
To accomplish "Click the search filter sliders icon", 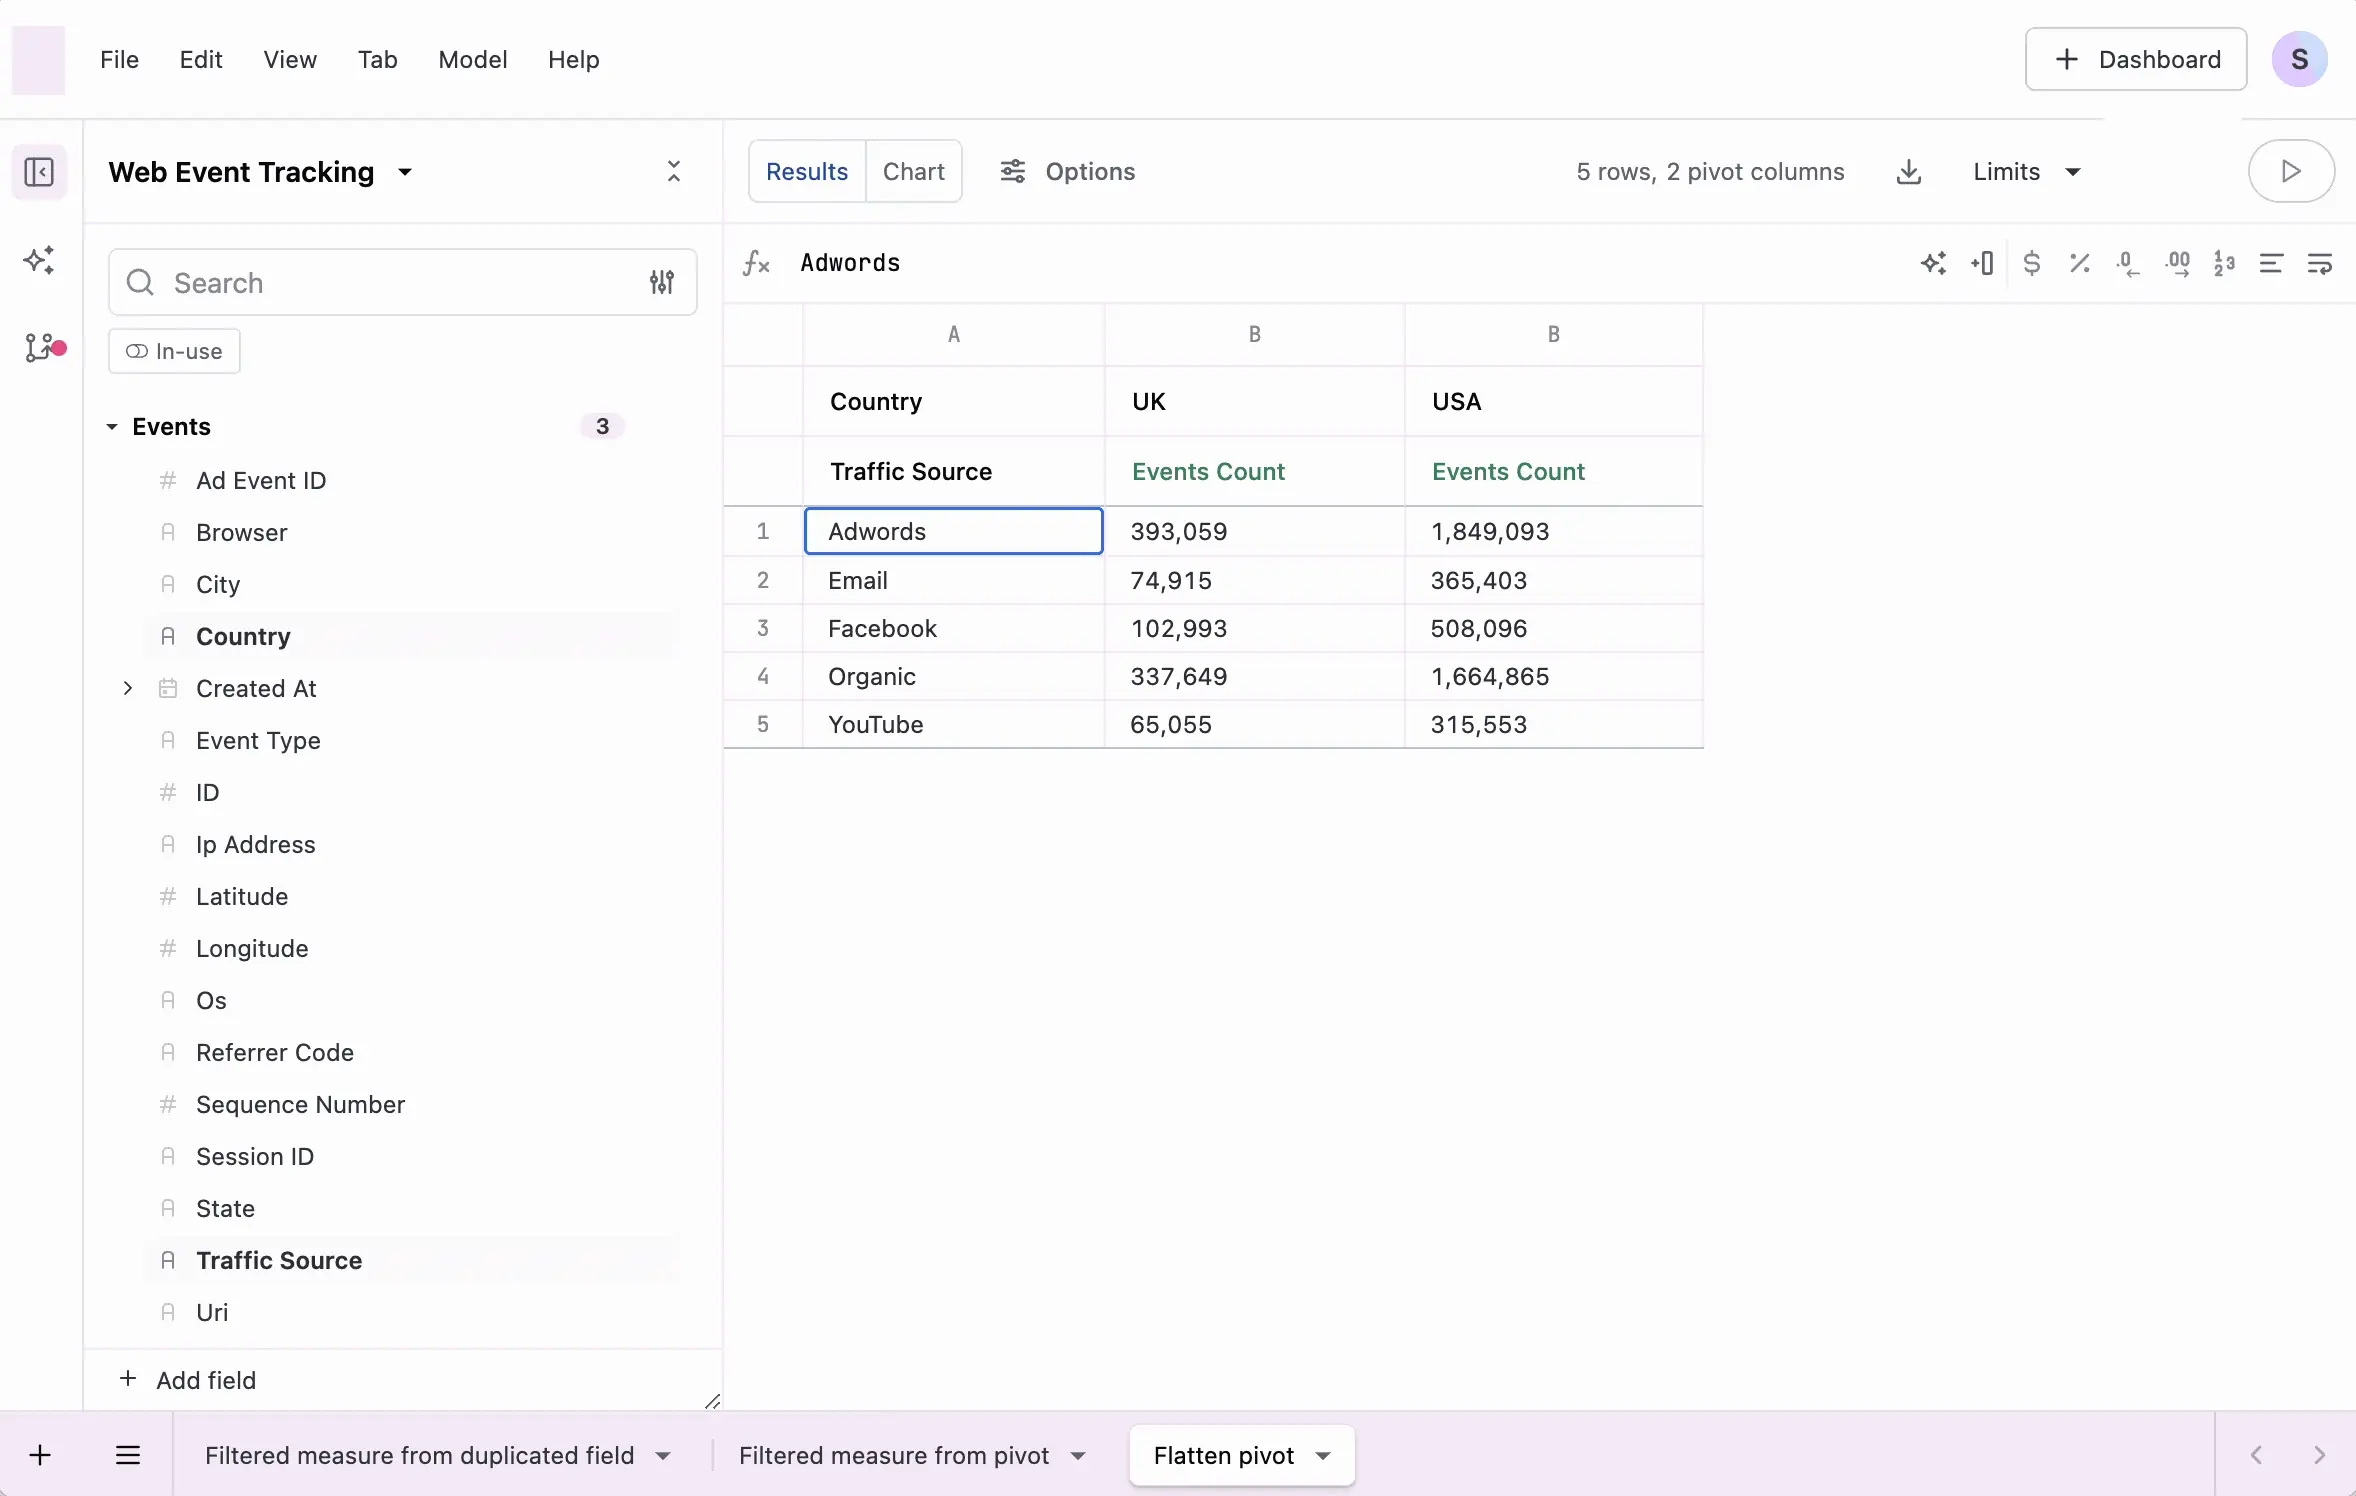I will (661, 282).
